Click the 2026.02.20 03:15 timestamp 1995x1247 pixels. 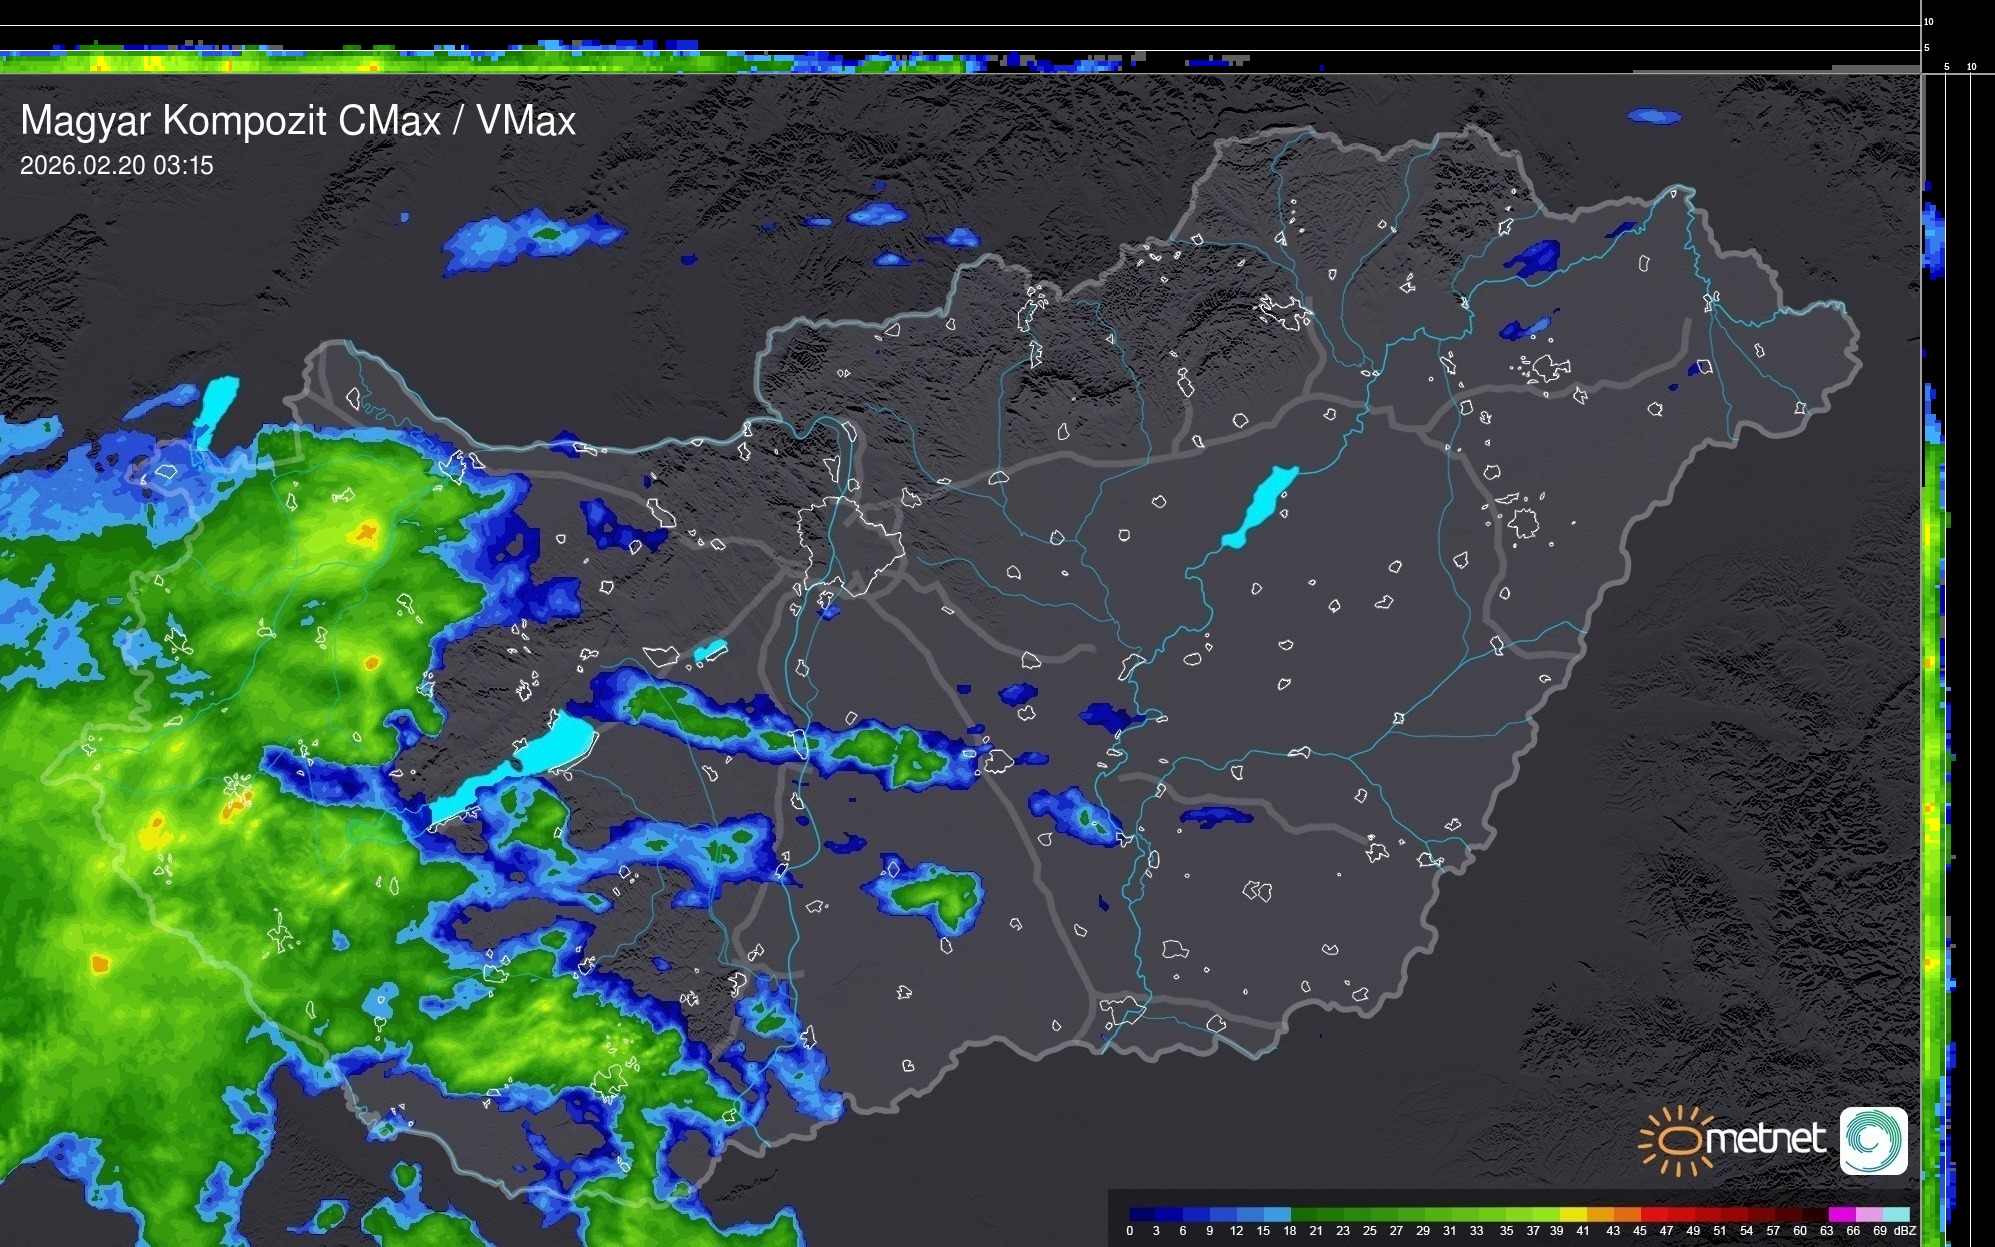coord(117,166)
